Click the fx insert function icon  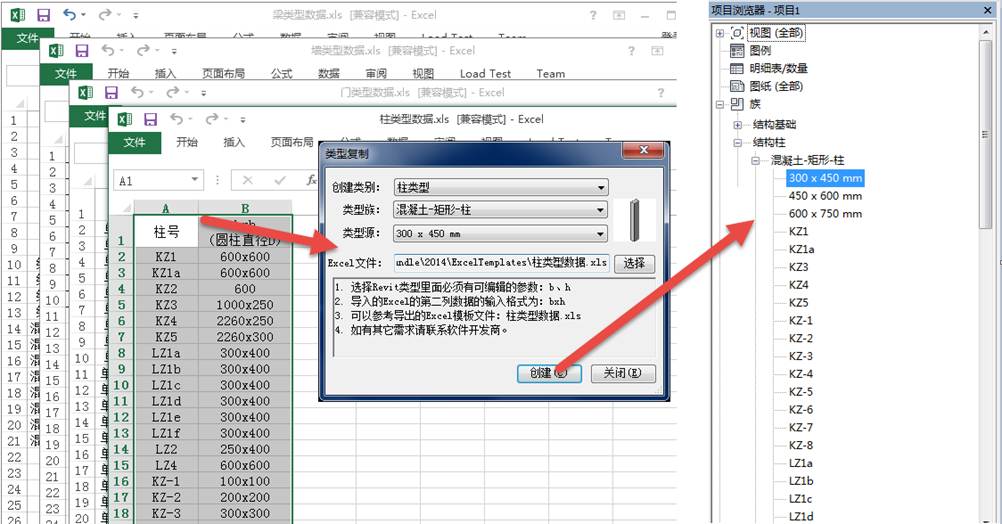[x=311, y=181]
